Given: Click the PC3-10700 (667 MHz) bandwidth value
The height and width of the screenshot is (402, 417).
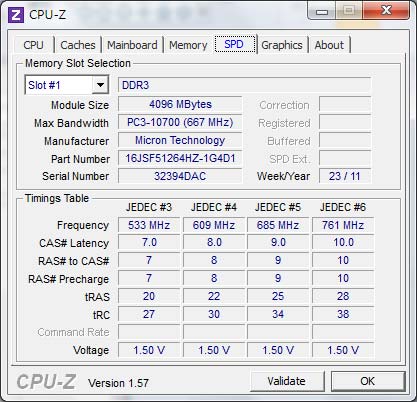Looking at the screenshot, I should tap(180, 122).
